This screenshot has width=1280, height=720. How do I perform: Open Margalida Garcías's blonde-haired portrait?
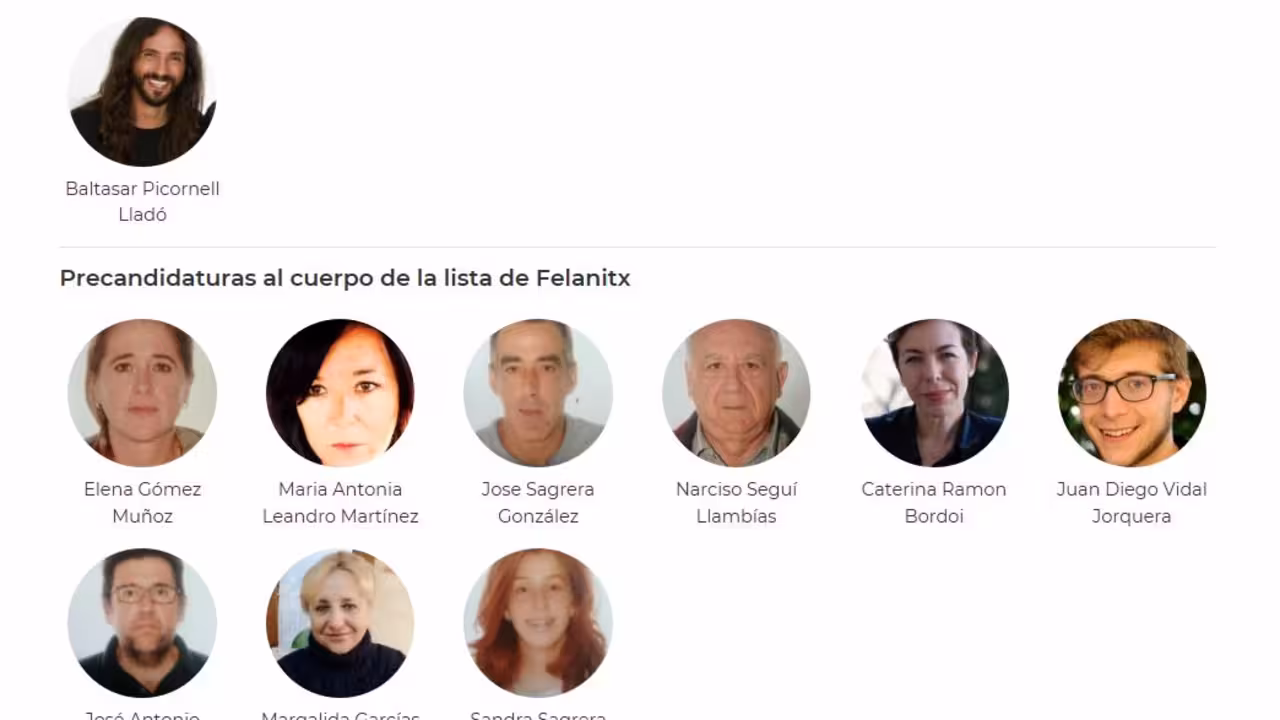click(340, 622)
